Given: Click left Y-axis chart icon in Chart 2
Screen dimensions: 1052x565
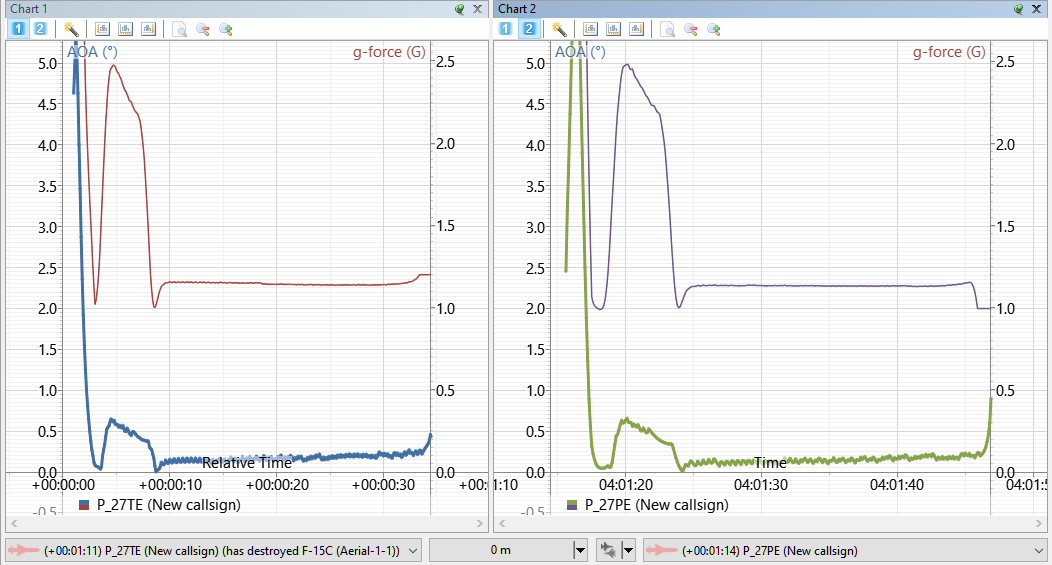Looking at the screenshot, I should 590,29.
